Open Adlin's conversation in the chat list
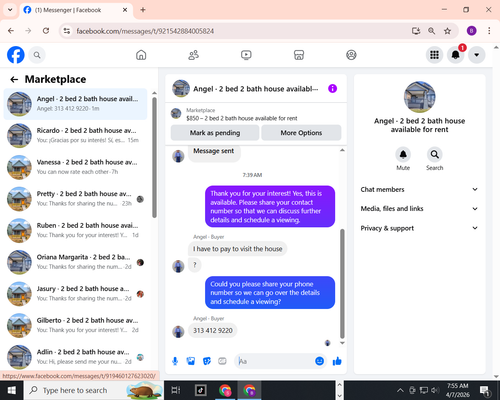The width and height of the screenshot is (500, 400). (75, 357)
